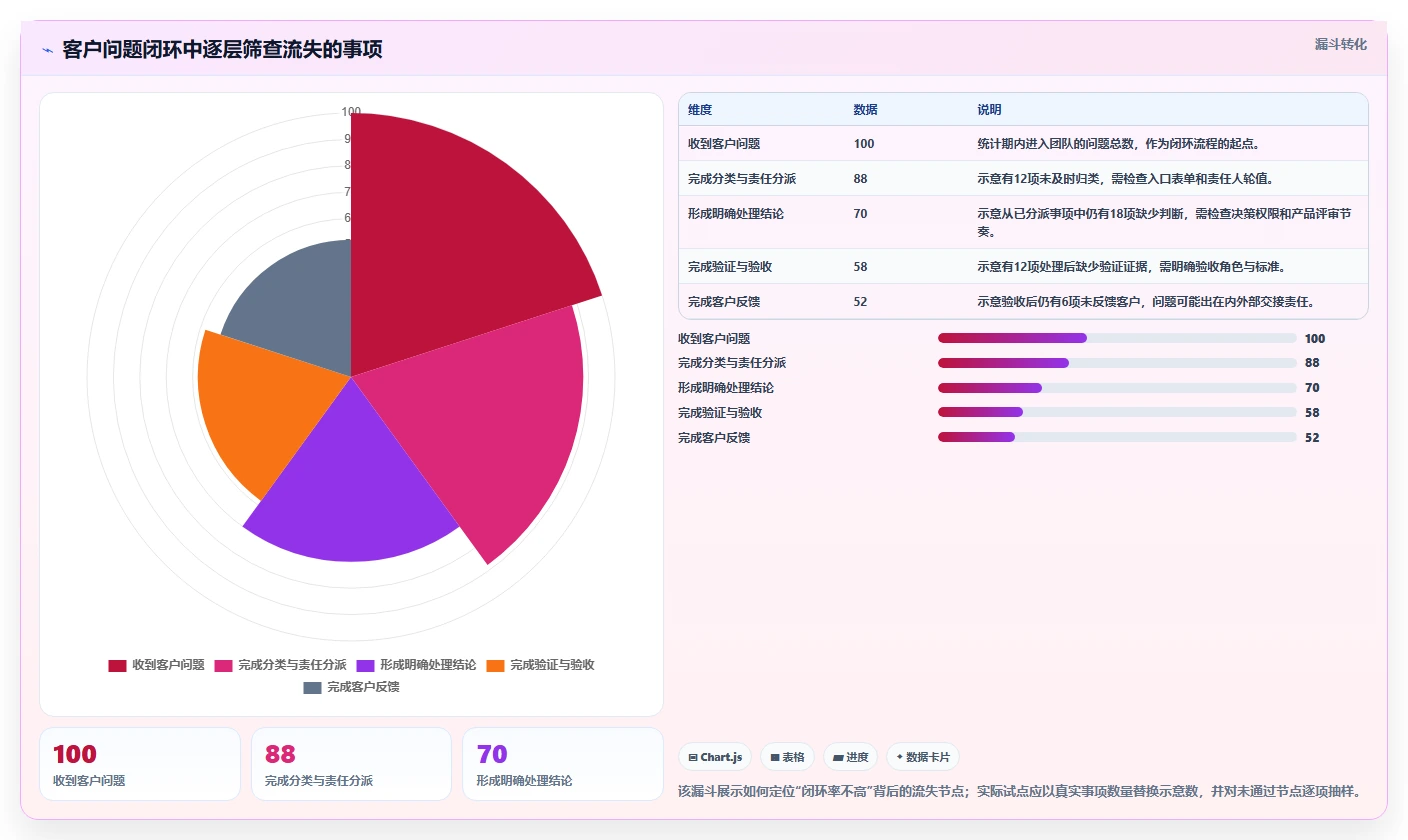Click the 表格 tag button
Viewport: 1408px width, 840px height.
(787, 757)
